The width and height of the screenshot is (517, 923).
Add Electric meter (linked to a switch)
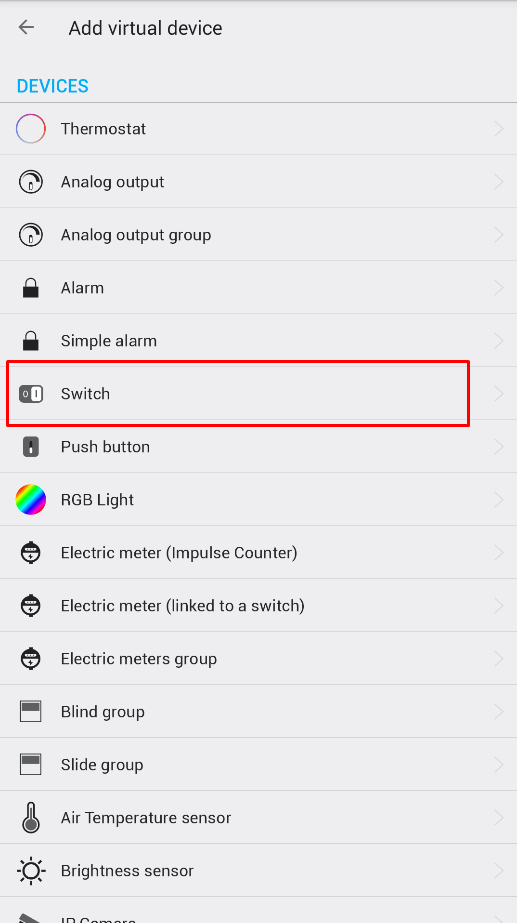(x=258, y=606)
